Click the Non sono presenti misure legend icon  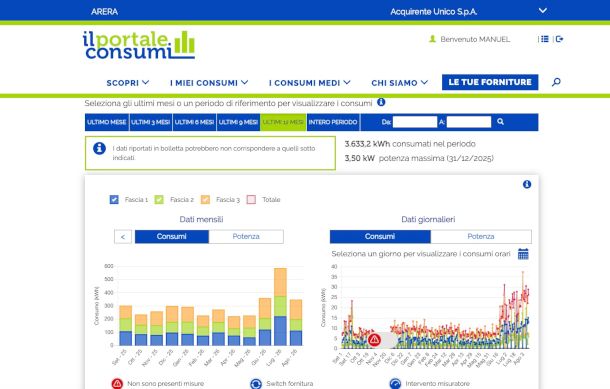tap(117, 384)
